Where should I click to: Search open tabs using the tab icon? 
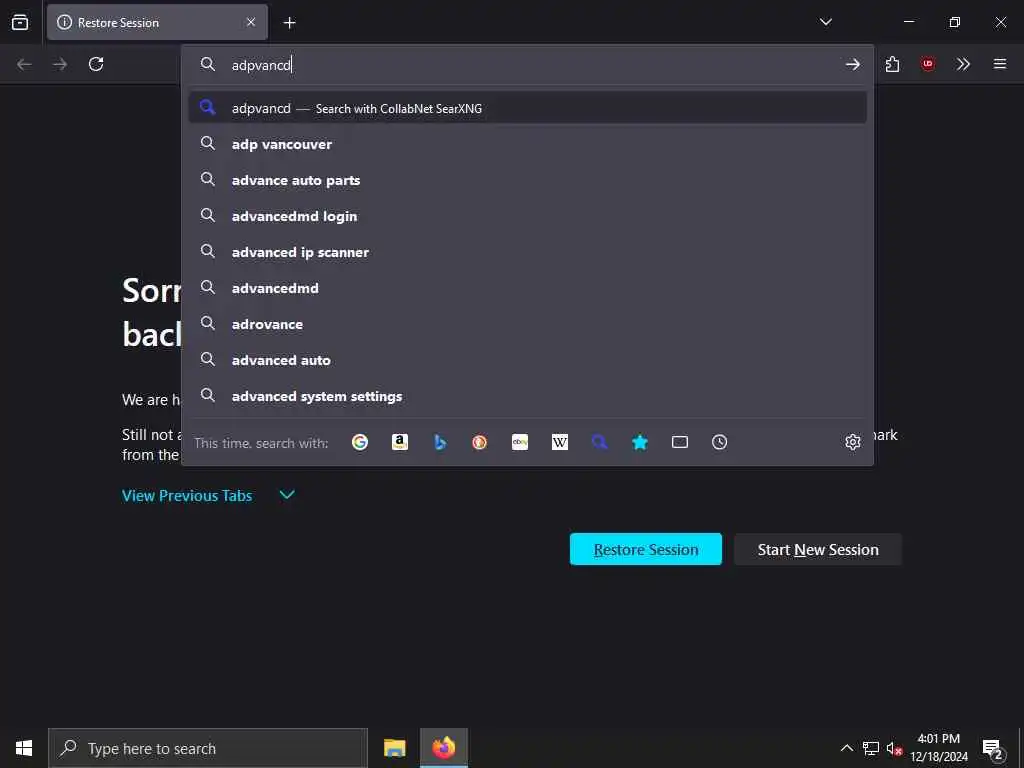(680, 442)
